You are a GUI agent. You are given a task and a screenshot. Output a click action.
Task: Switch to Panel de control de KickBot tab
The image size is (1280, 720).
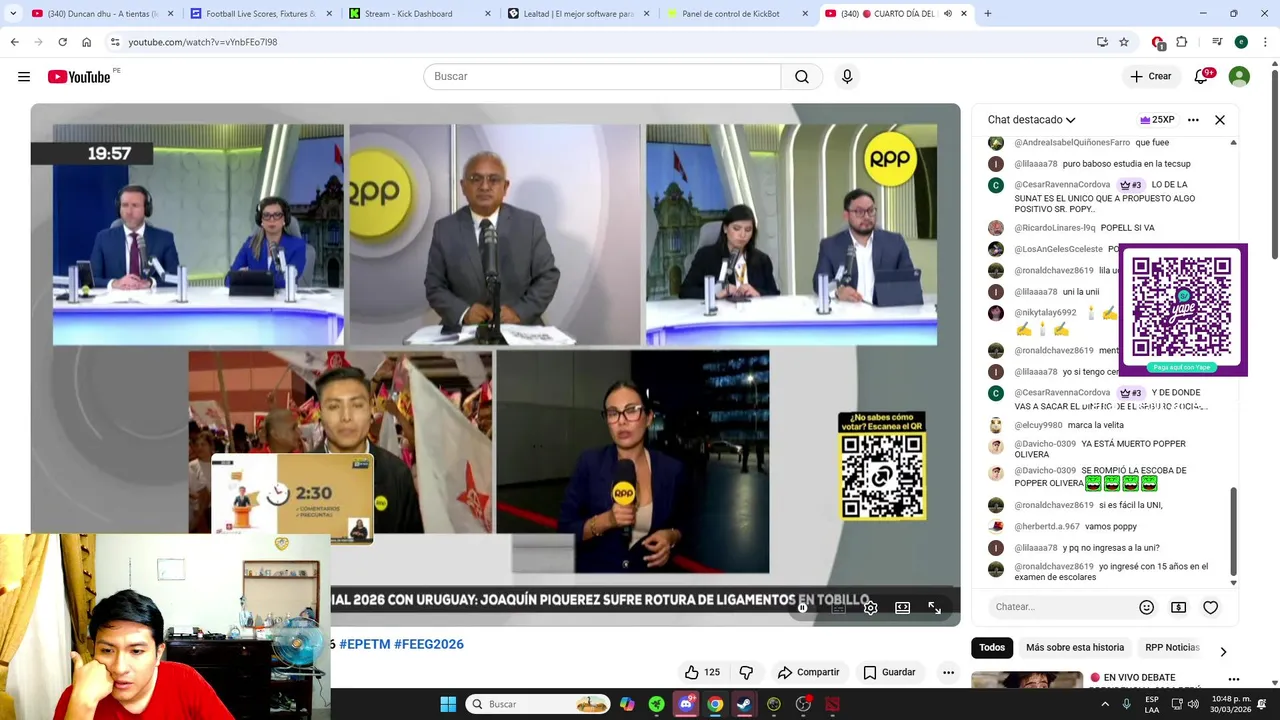737,14
